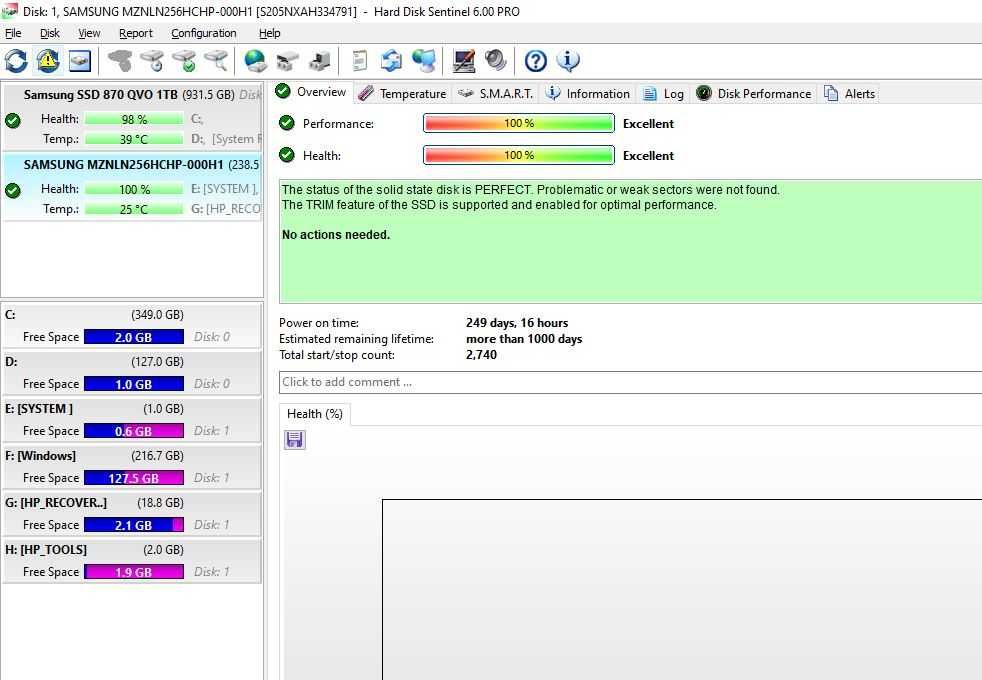Click the blue arrows with envelope toolbar icon

click(x=391, y=61)
